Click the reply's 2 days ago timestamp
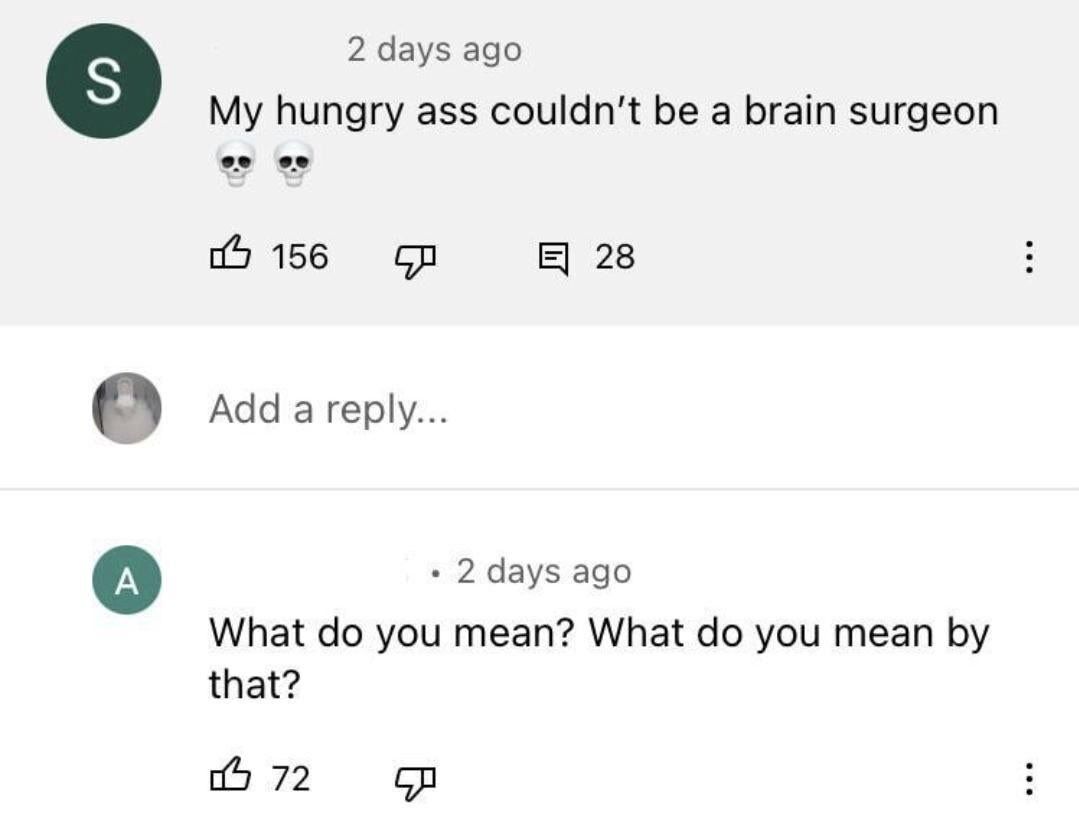This screenshot has width=1079, height=815. 544,572
